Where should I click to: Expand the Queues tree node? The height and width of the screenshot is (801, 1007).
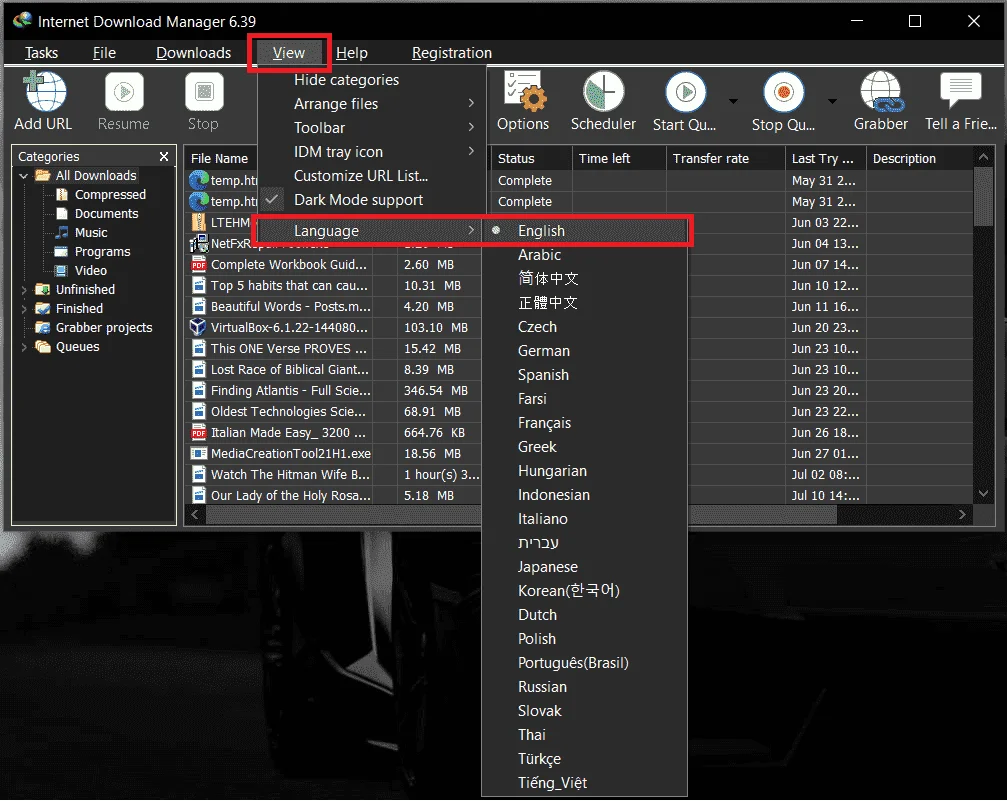pyautogui.click(x=24, y=347)
